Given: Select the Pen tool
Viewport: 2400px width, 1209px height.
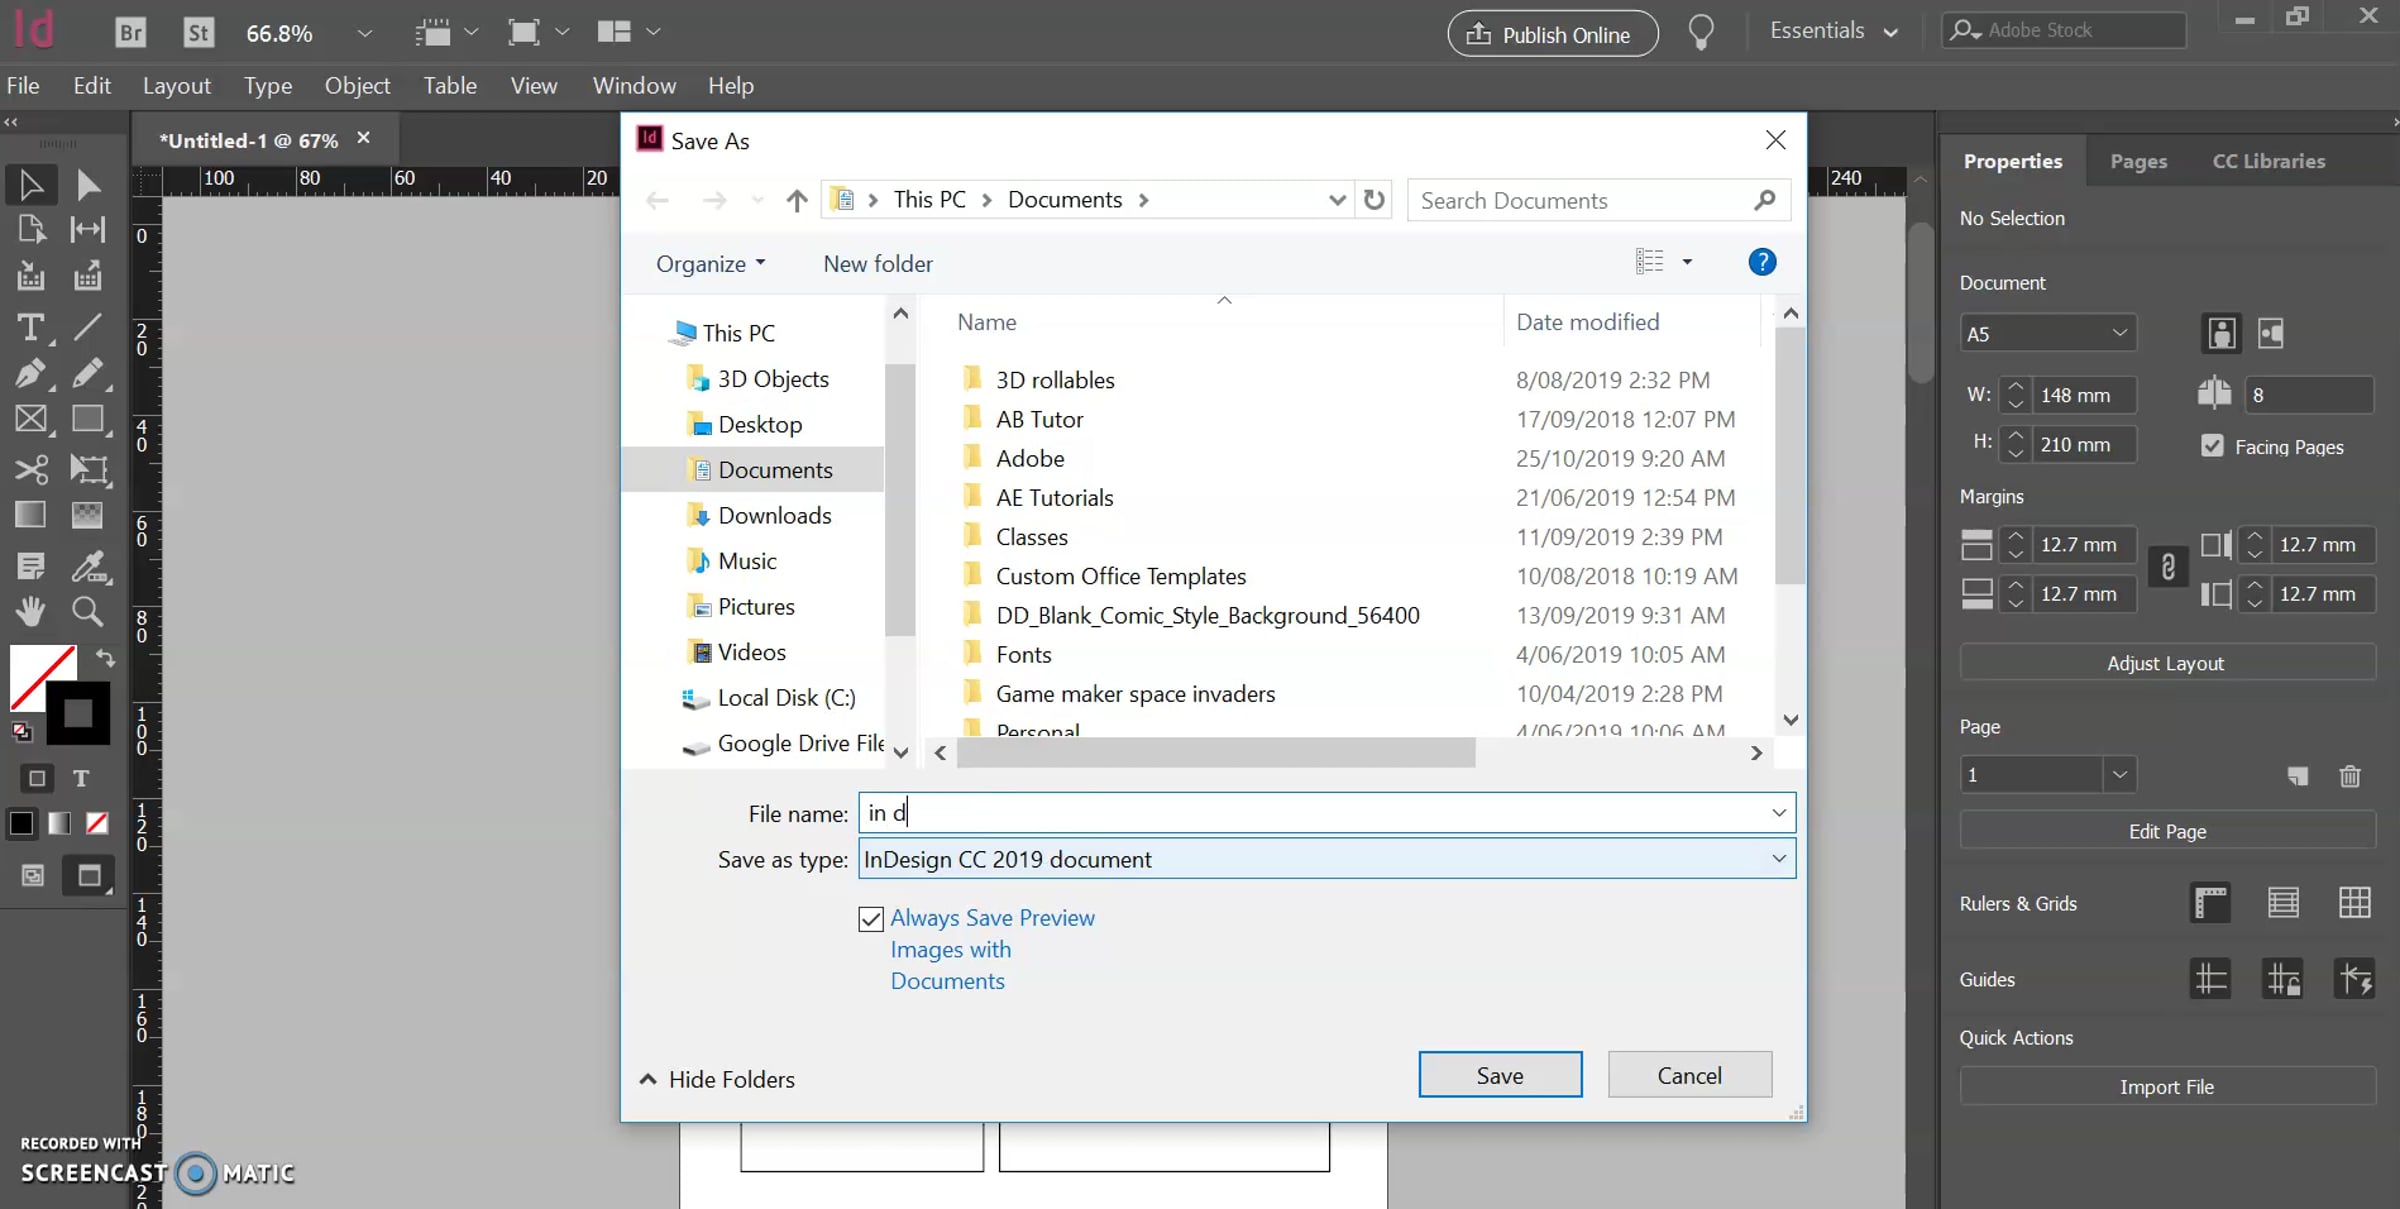Looking at the screenshot, I should point(31,374).
